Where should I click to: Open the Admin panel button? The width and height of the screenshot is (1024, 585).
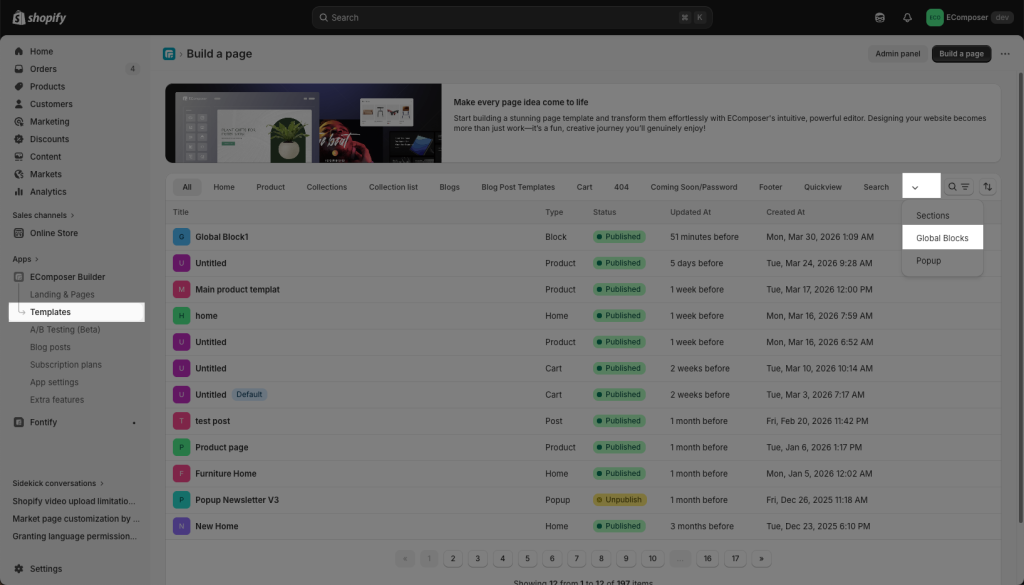897,54
